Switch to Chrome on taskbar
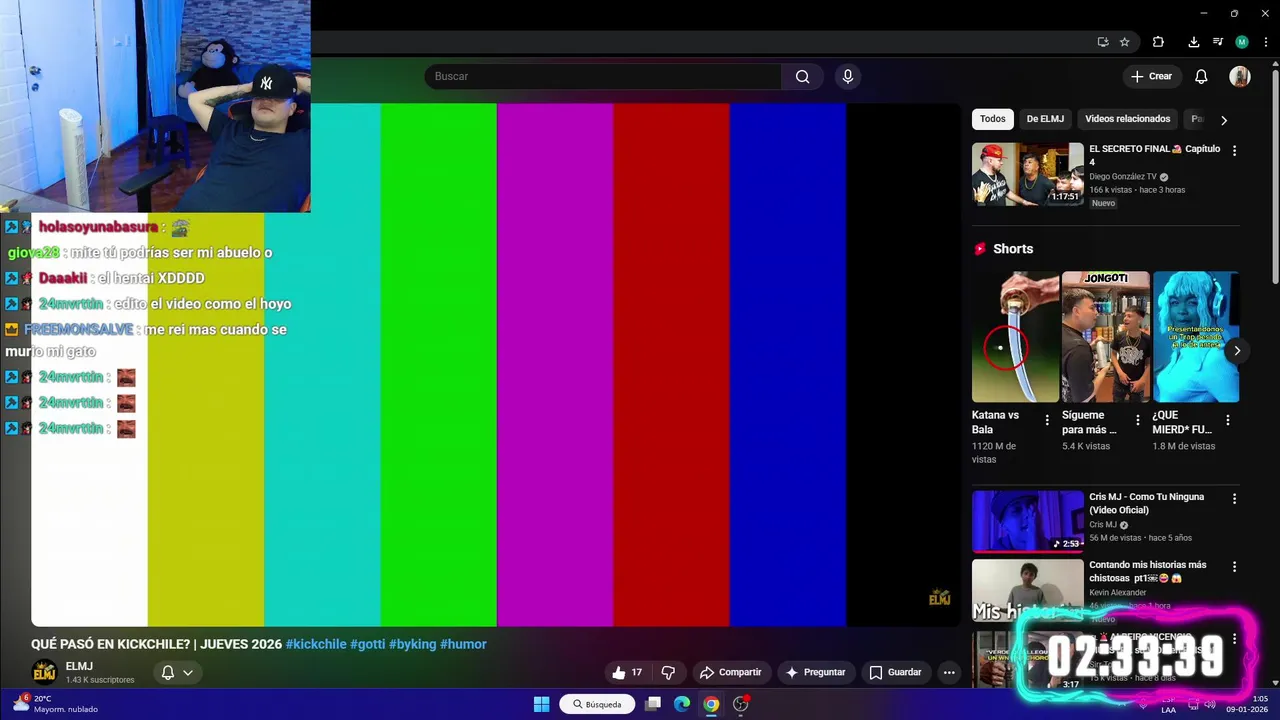The height and width of the screenshot is (720, 1280). click(711, 704)
